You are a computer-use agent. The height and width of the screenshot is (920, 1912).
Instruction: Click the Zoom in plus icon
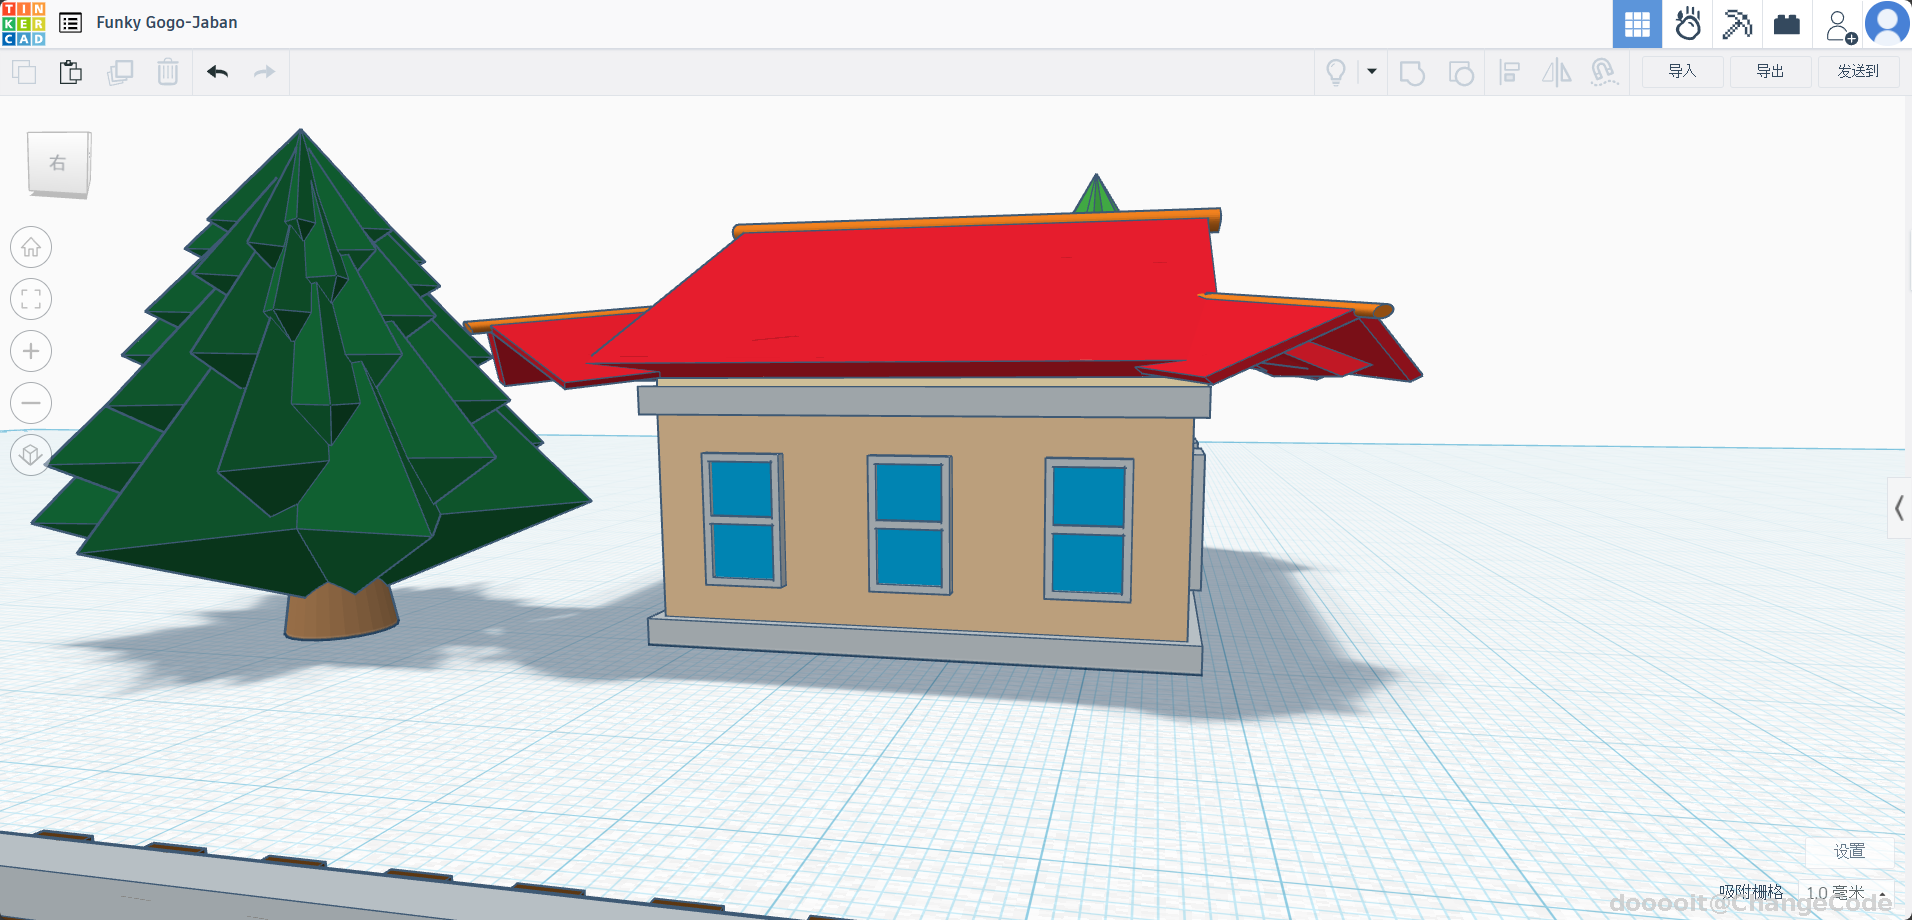pos(31,351)
